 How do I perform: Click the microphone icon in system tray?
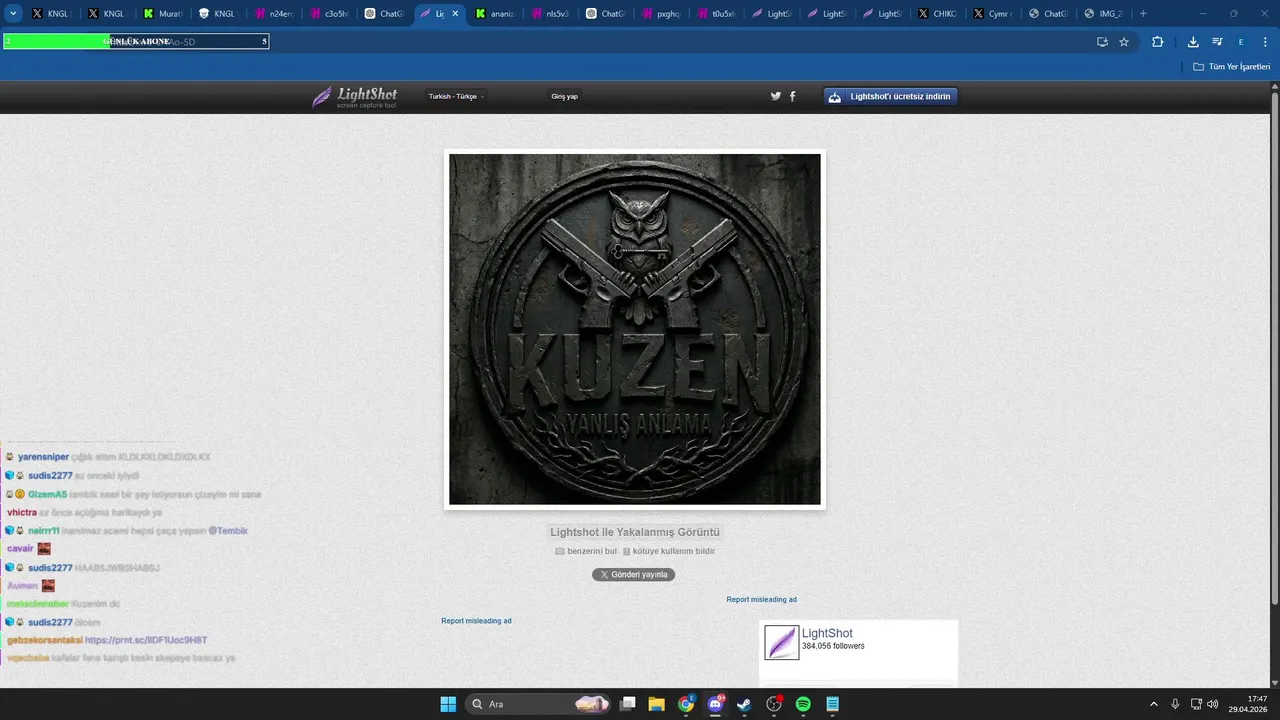1175,704
